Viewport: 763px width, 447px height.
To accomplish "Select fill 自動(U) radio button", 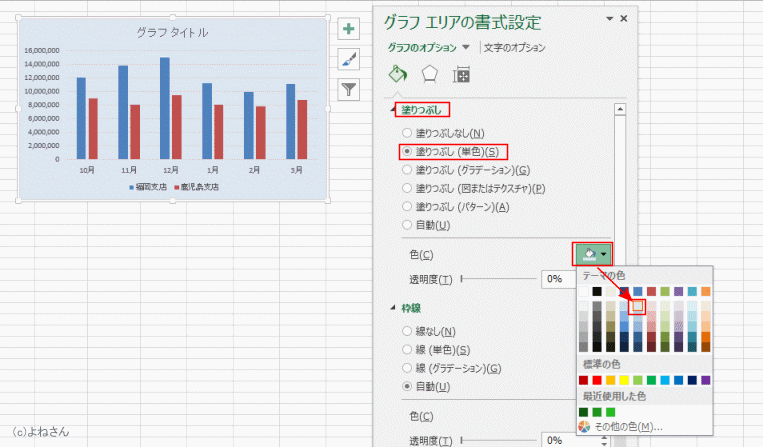I will click(x=407, y=225).
